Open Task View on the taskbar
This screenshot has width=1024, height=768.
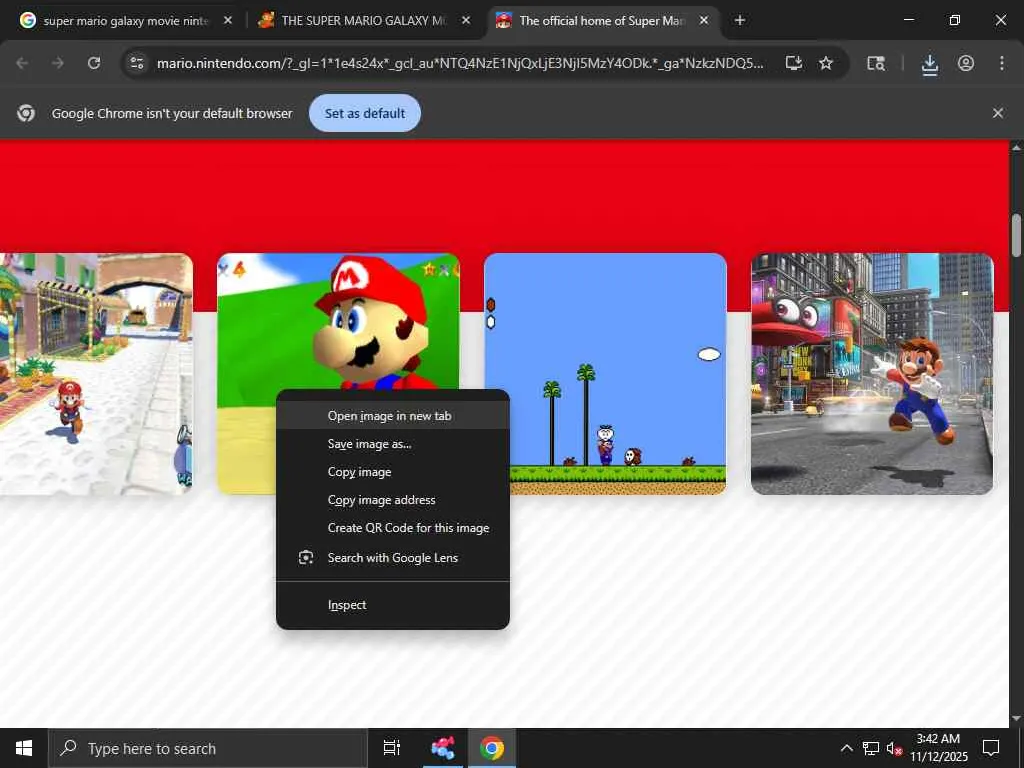(x=392, y=748)
